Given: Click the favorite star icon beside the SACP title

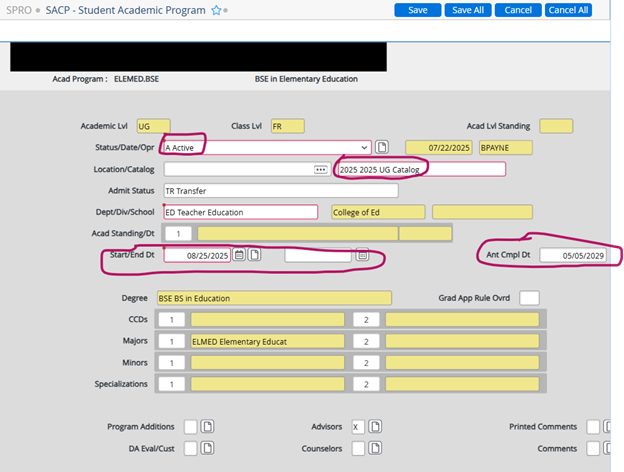Looking at the screenshot, I should 215,10.
